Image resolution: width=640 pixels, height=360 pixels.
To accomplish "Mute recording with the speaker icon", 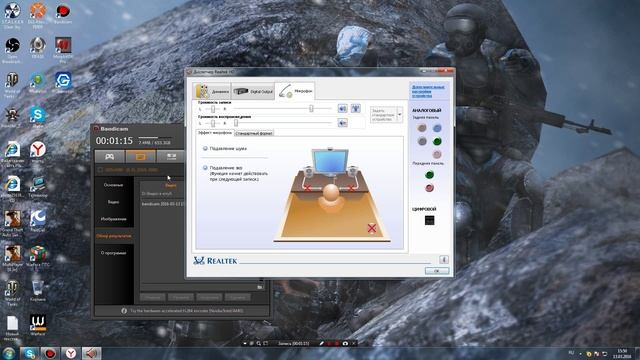I will (342, 108).
